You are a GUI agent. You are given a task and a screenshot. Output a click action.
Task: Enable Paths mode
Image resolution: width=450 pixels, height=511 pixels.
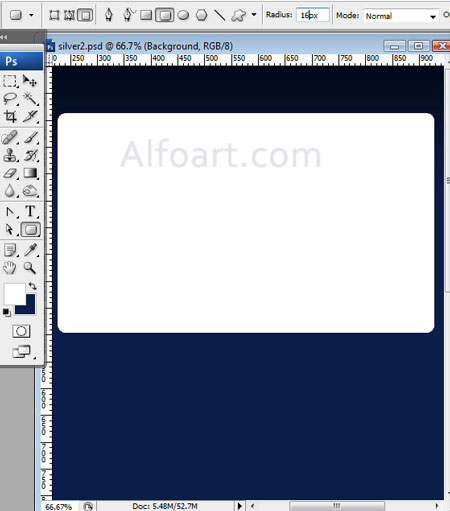click(x=69, y=15)
